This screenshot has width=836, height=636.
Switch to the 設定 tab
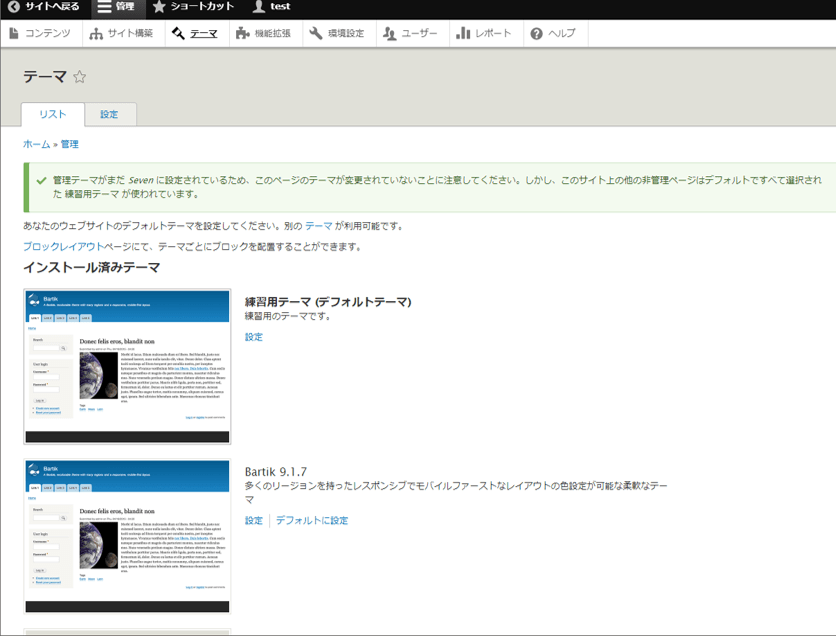[x=109, y=114]
